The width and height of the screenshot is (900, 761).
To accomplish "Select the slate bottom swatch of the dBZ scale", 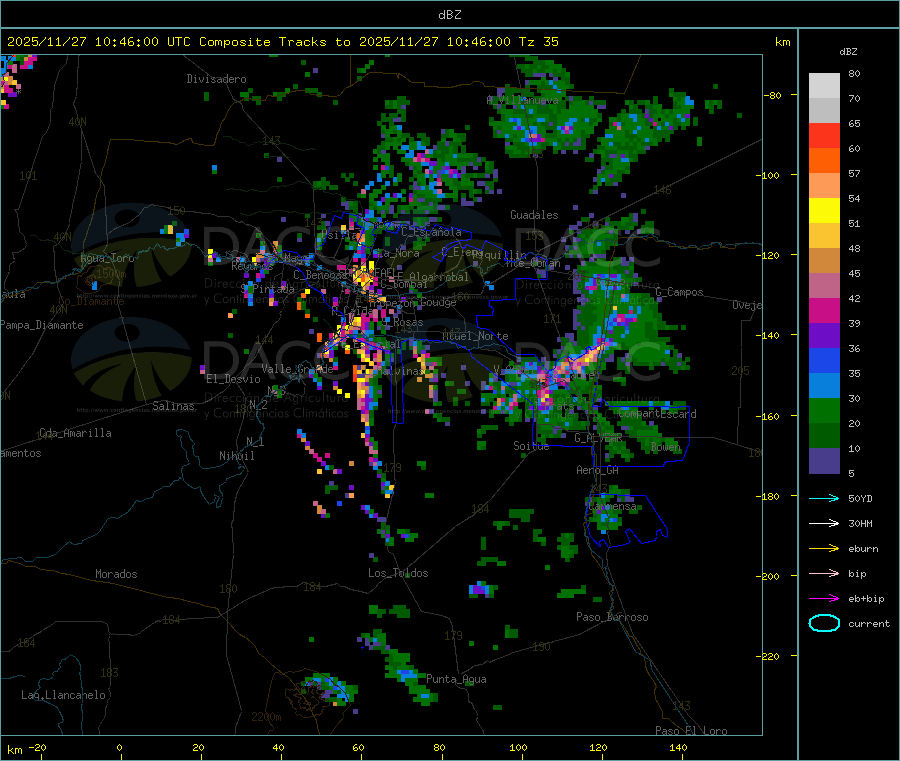I will (824, 461).
